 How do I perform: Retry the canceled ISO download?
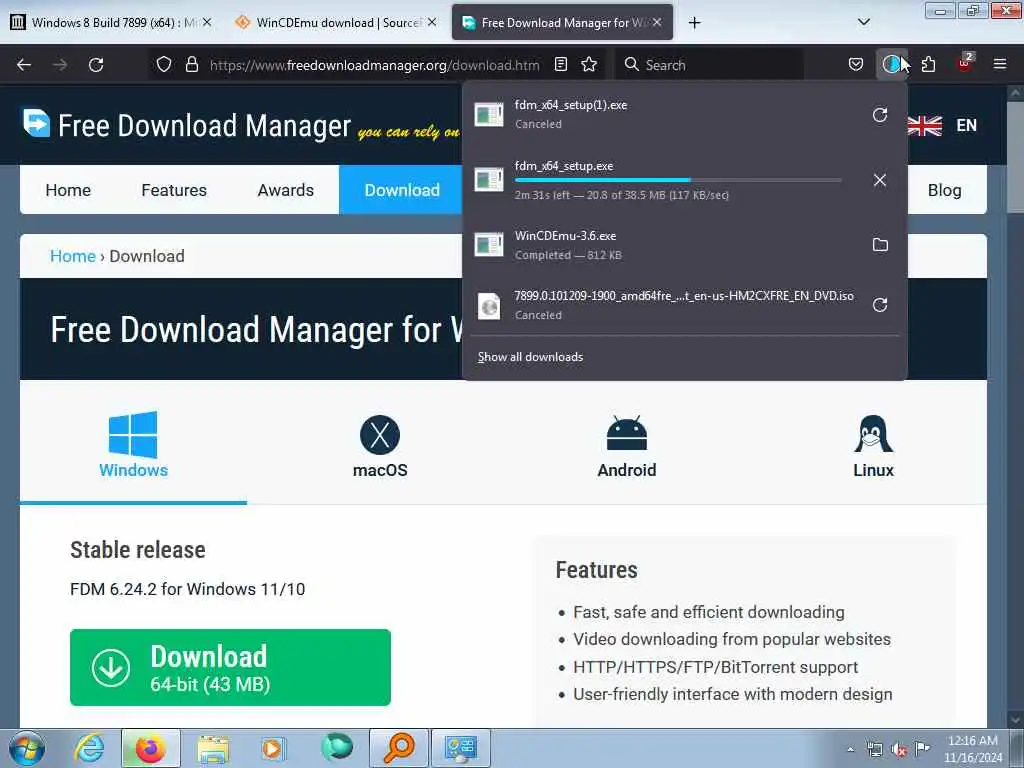pyautogui.click(x=880, y=305)
